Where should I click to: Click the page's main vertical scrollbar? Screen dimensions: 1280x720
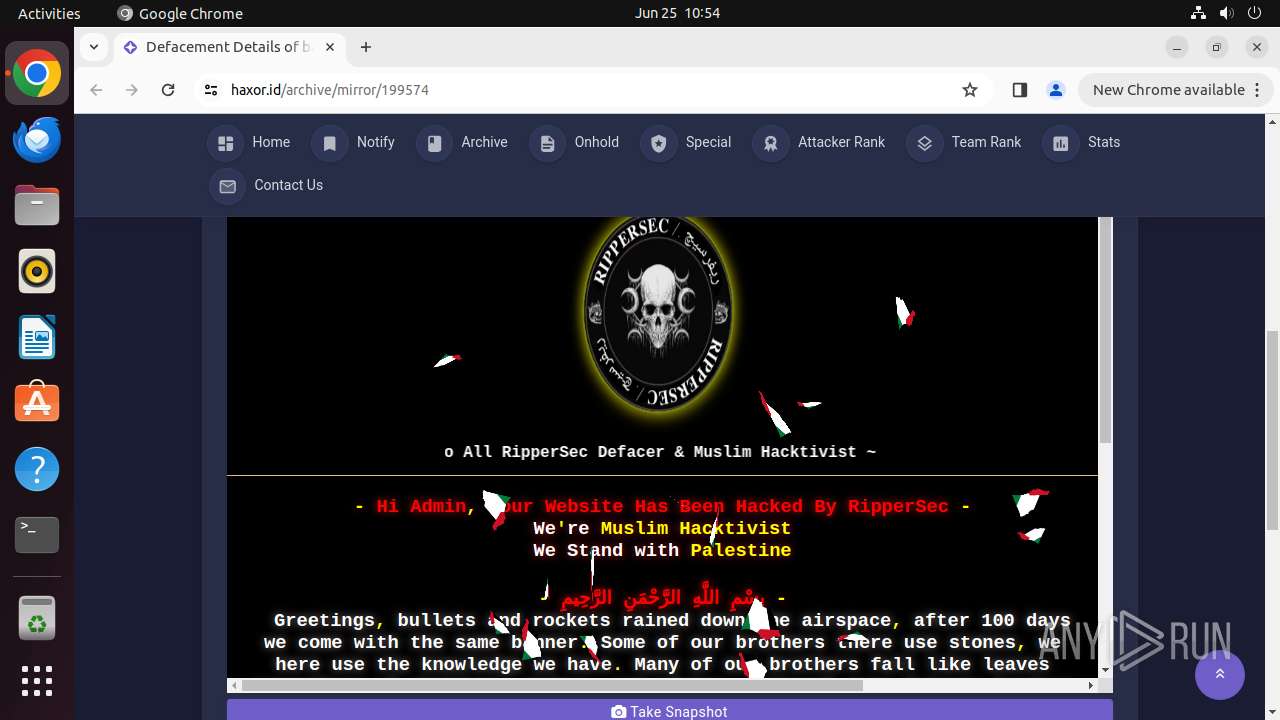pyautogui.click(x=1272, y=430)
